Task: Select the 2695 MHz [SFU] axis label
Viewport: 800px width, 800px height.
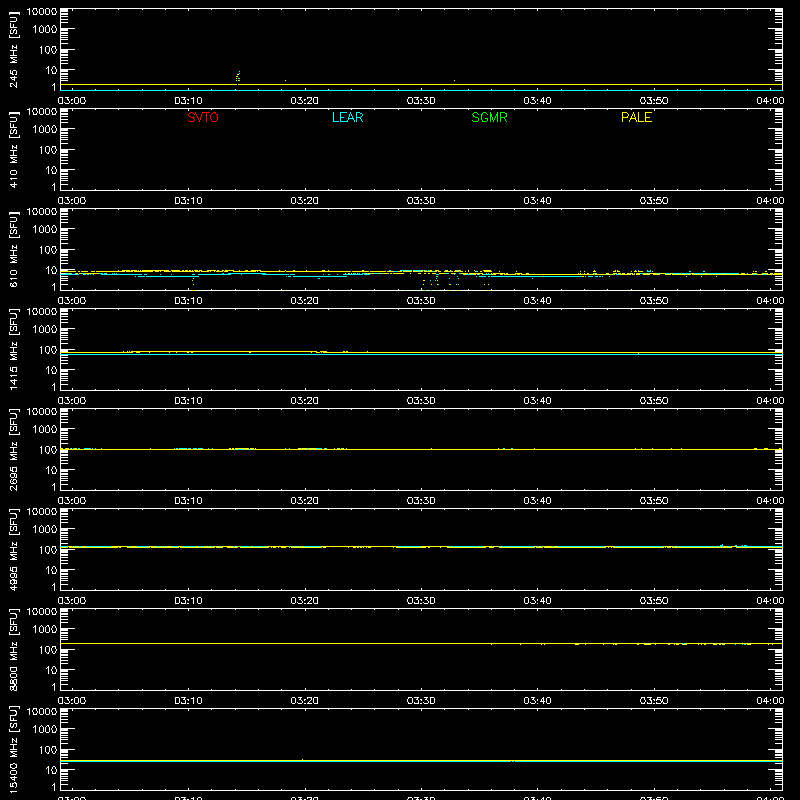Action: [x=13, y=449]
